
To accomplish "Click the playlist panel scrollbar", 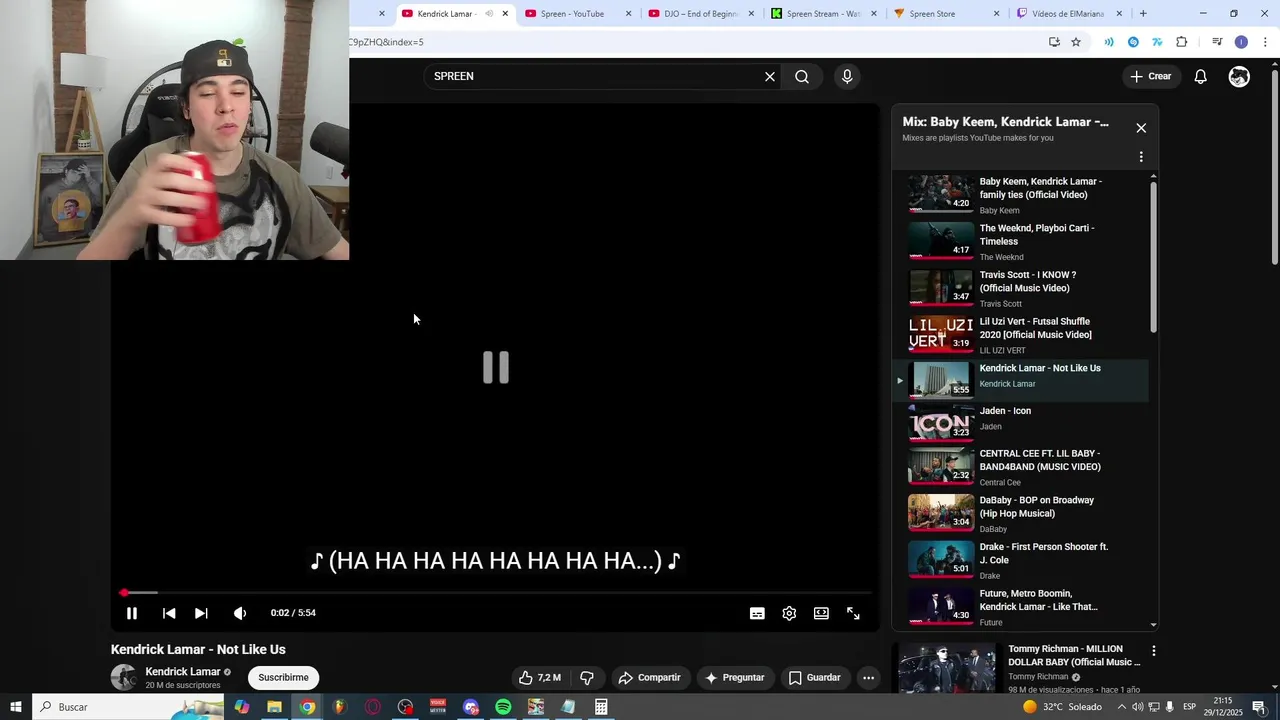I will (1153, 258).
